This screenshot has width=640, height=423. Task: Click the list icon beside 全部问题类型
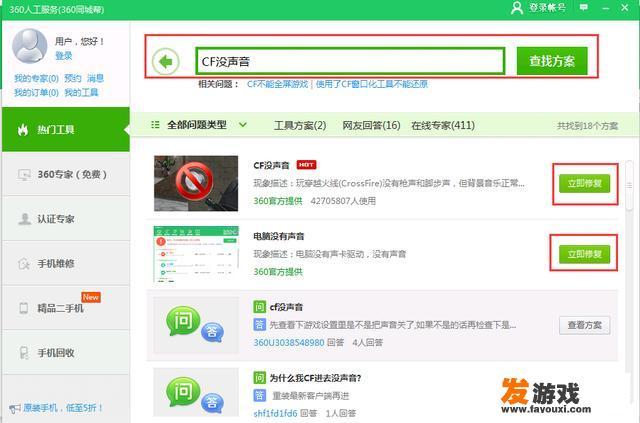[x=155, y=125]
